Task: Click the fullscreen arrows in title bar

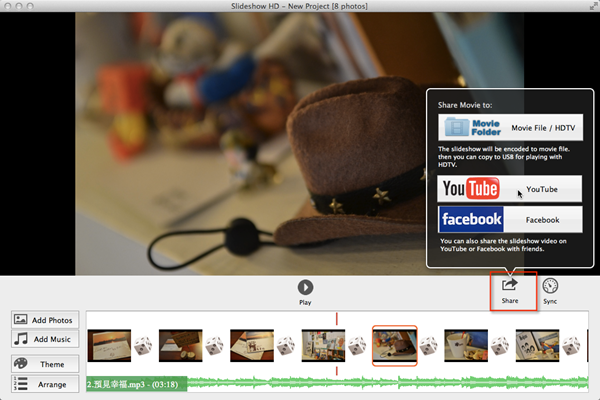Action: (x=594, y=5)
